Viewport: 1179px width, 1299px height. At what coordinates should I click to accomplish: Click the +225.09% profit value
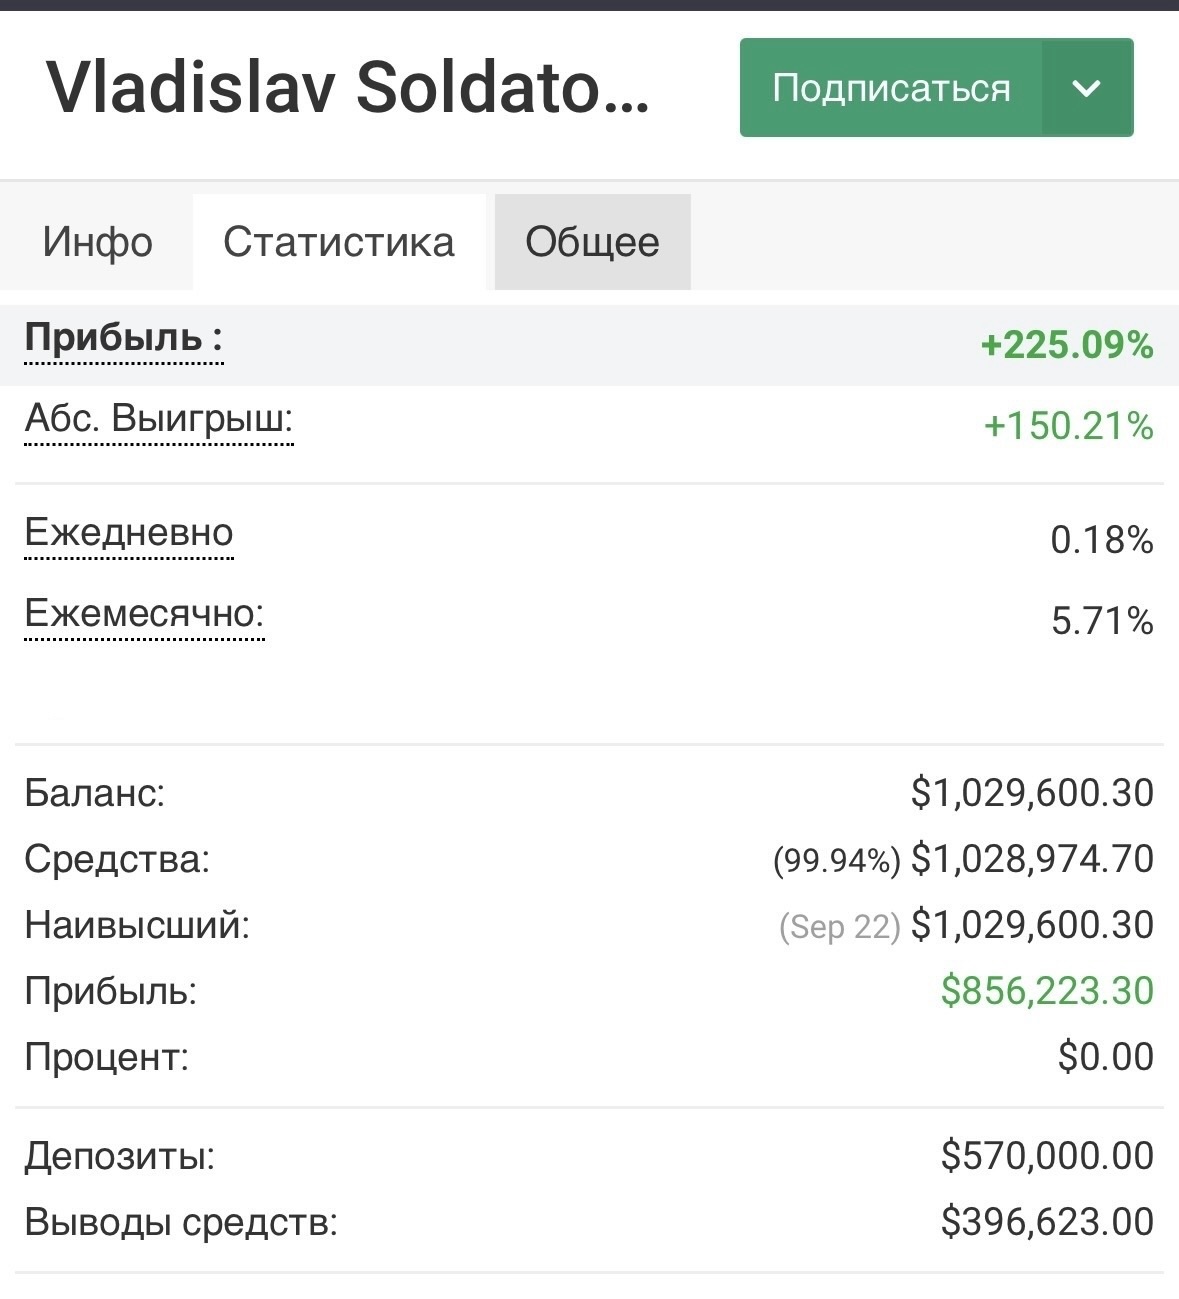pos(1067,346)
